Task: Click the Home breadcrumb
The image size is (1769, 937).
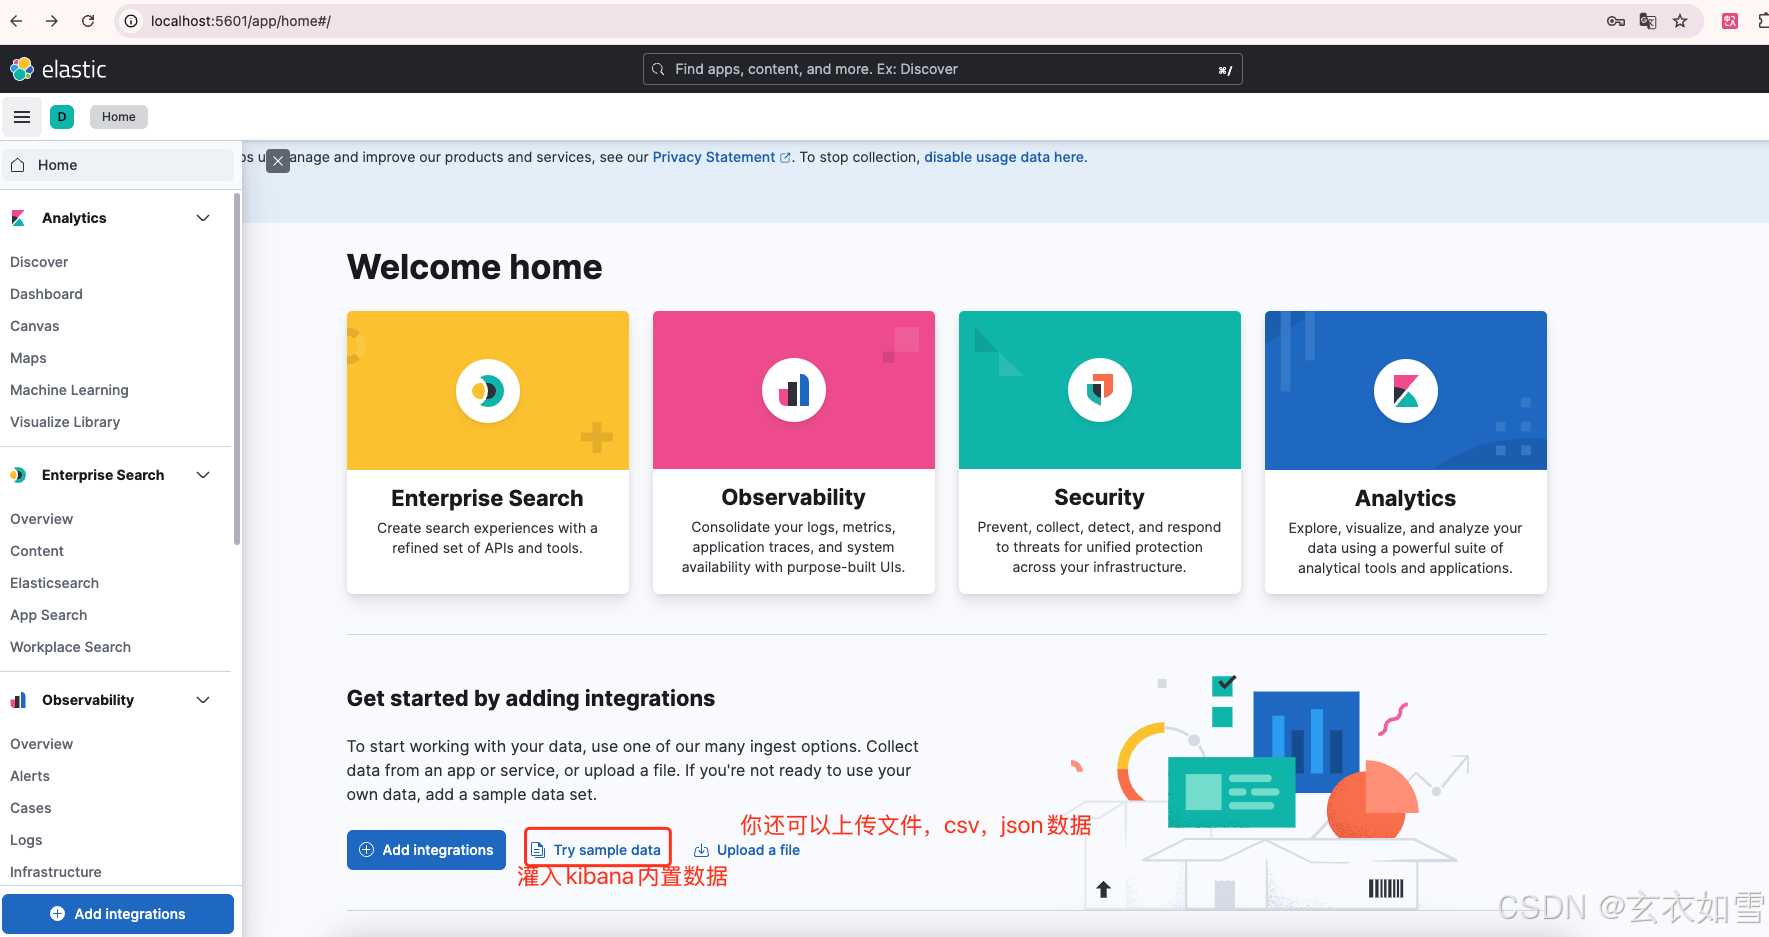Action: [x=119, y=117]
